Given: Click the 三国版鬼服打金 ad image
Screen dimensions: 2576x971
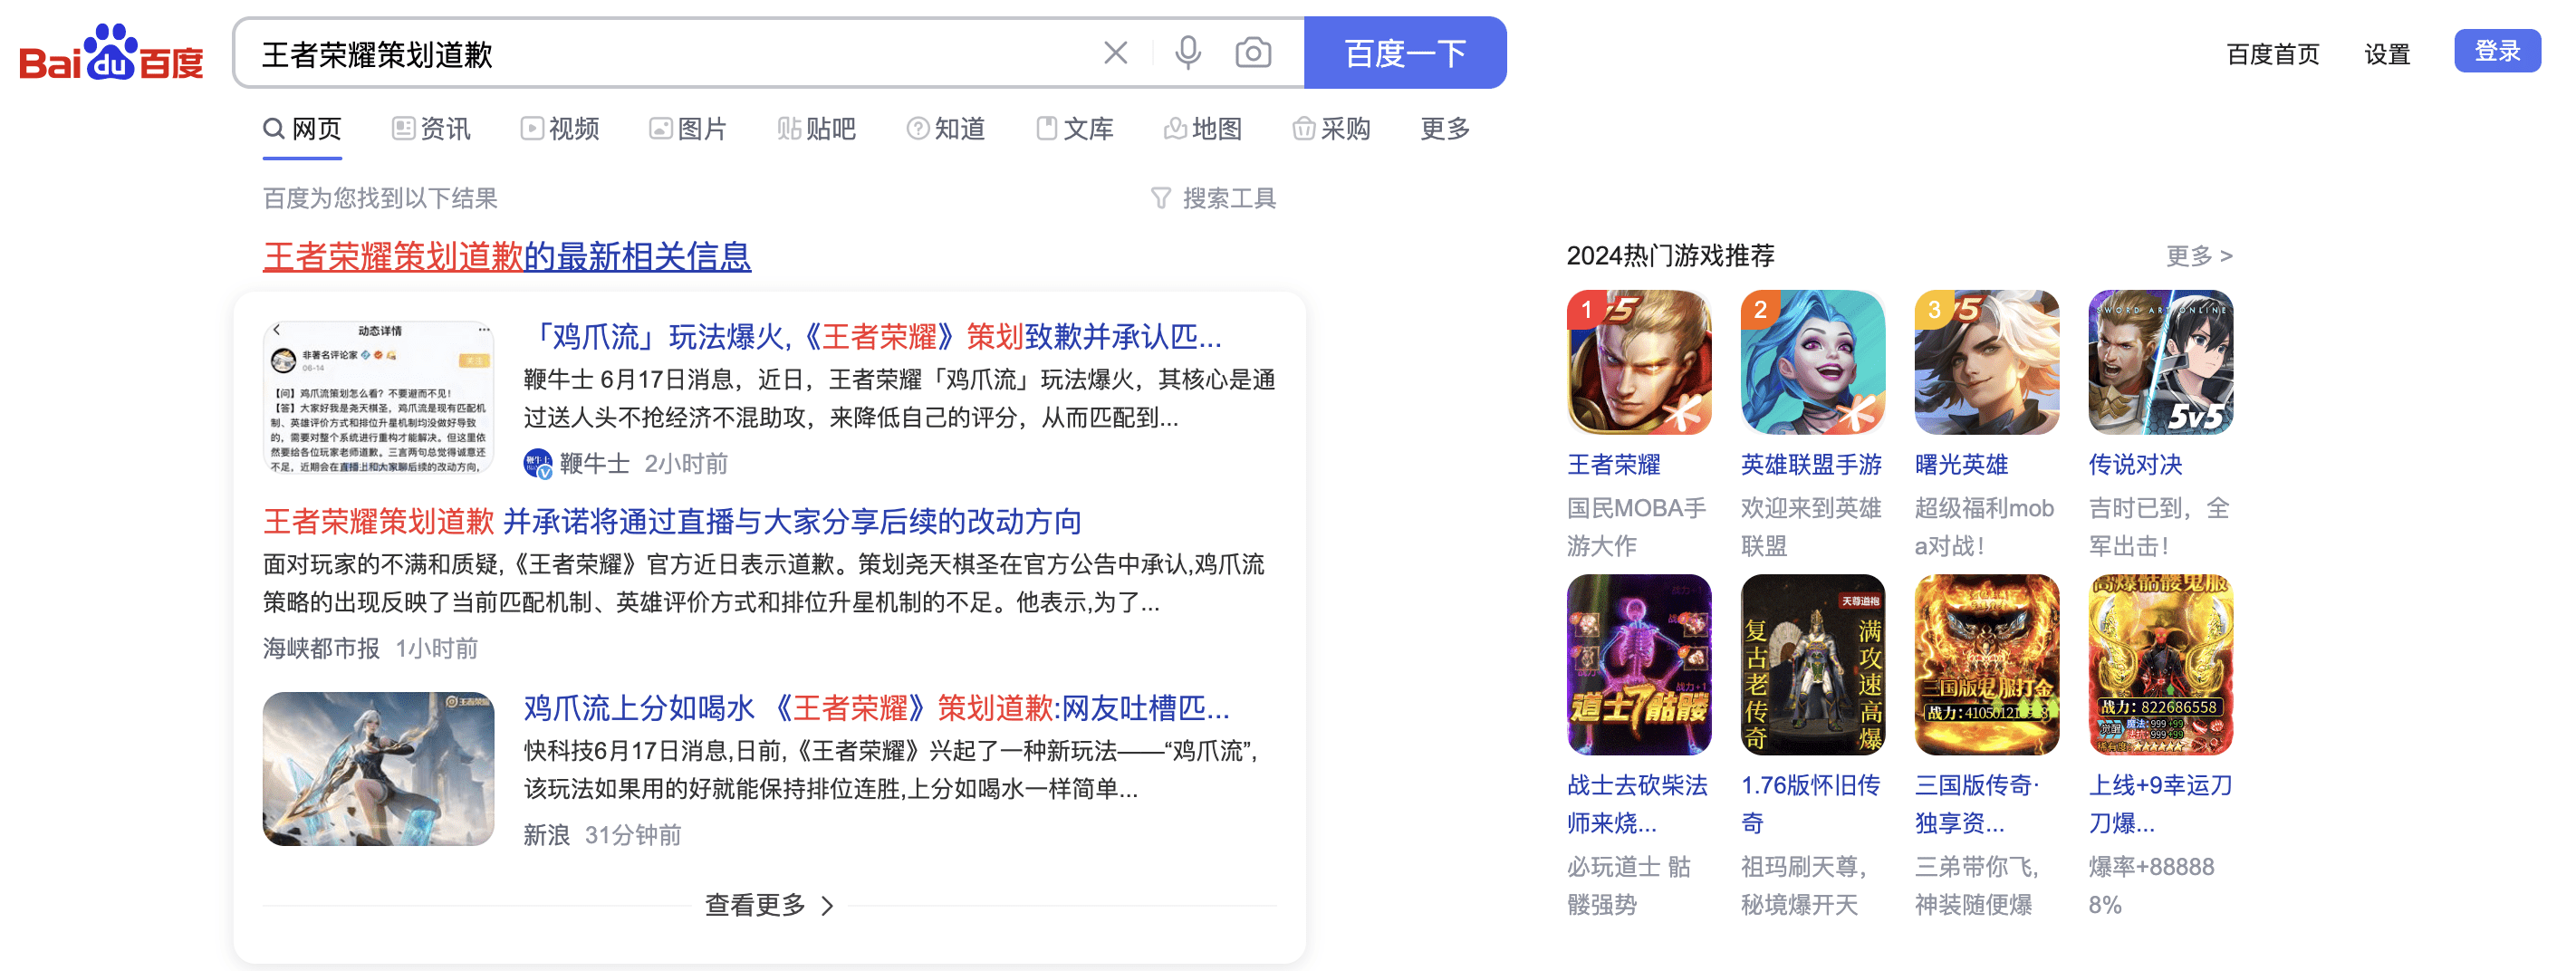Looking at the screenshot, I should click(1987, 665).
